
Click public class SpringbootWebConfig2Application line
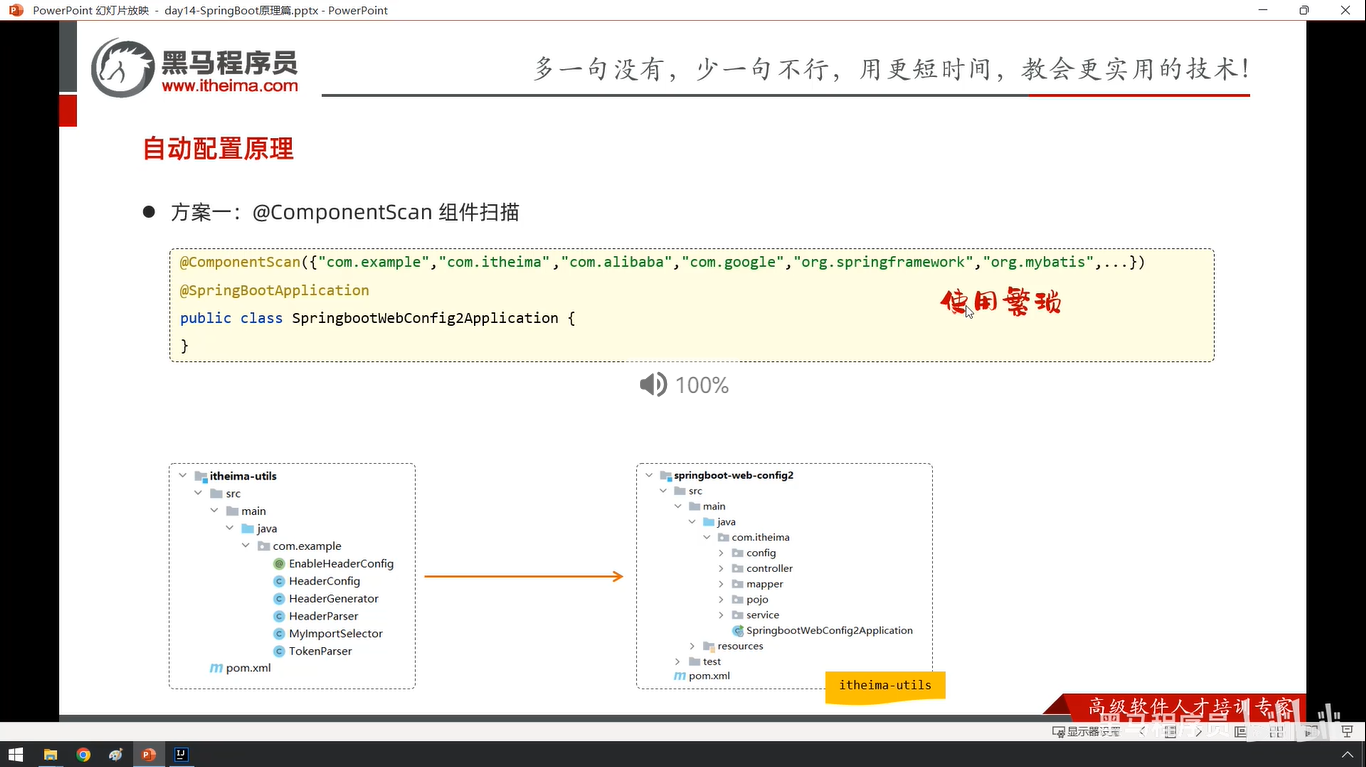pyautogui.click(x=378, y=318)
